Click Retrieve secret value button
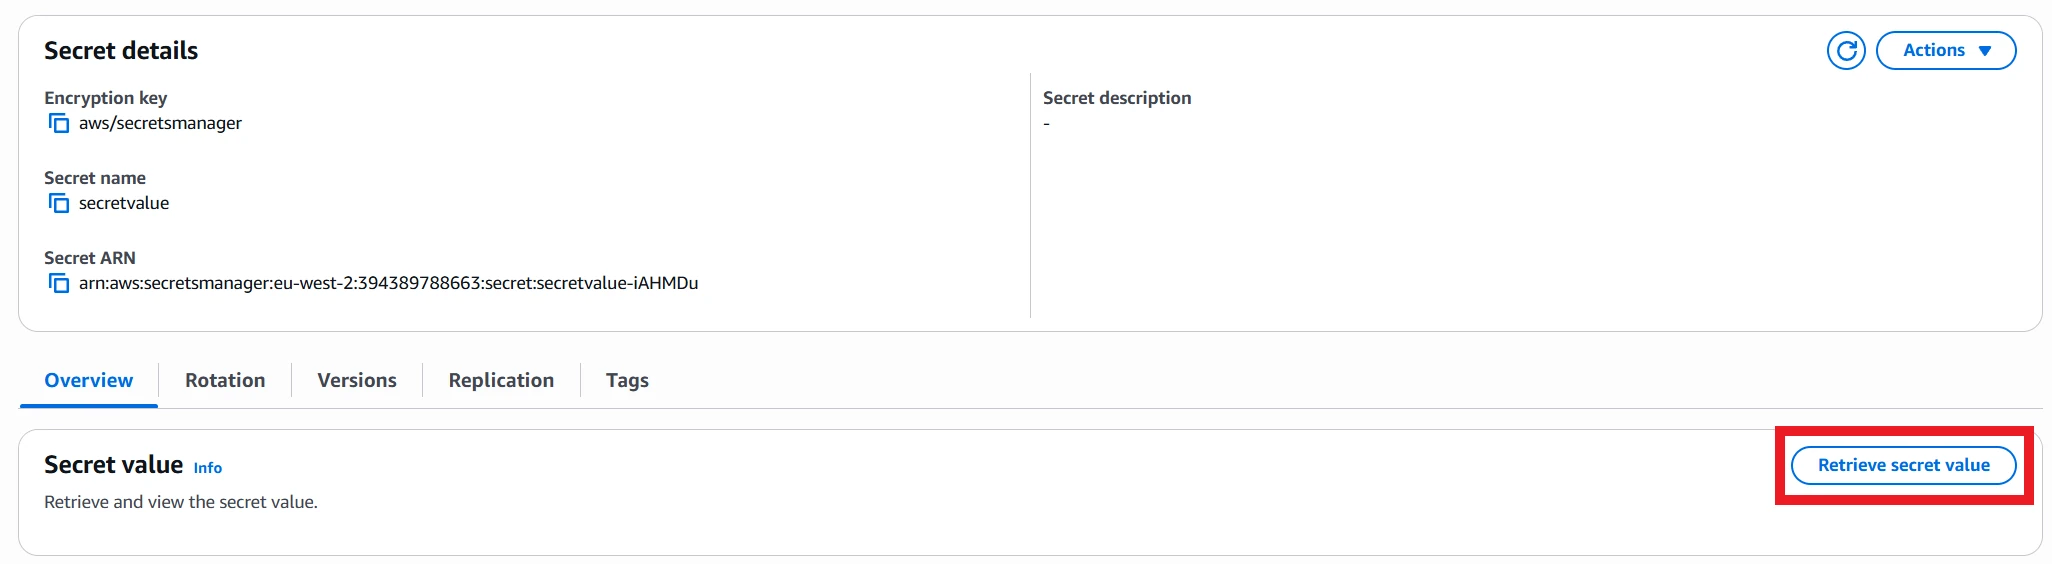2052x564 pixels. click(1903, 465)
